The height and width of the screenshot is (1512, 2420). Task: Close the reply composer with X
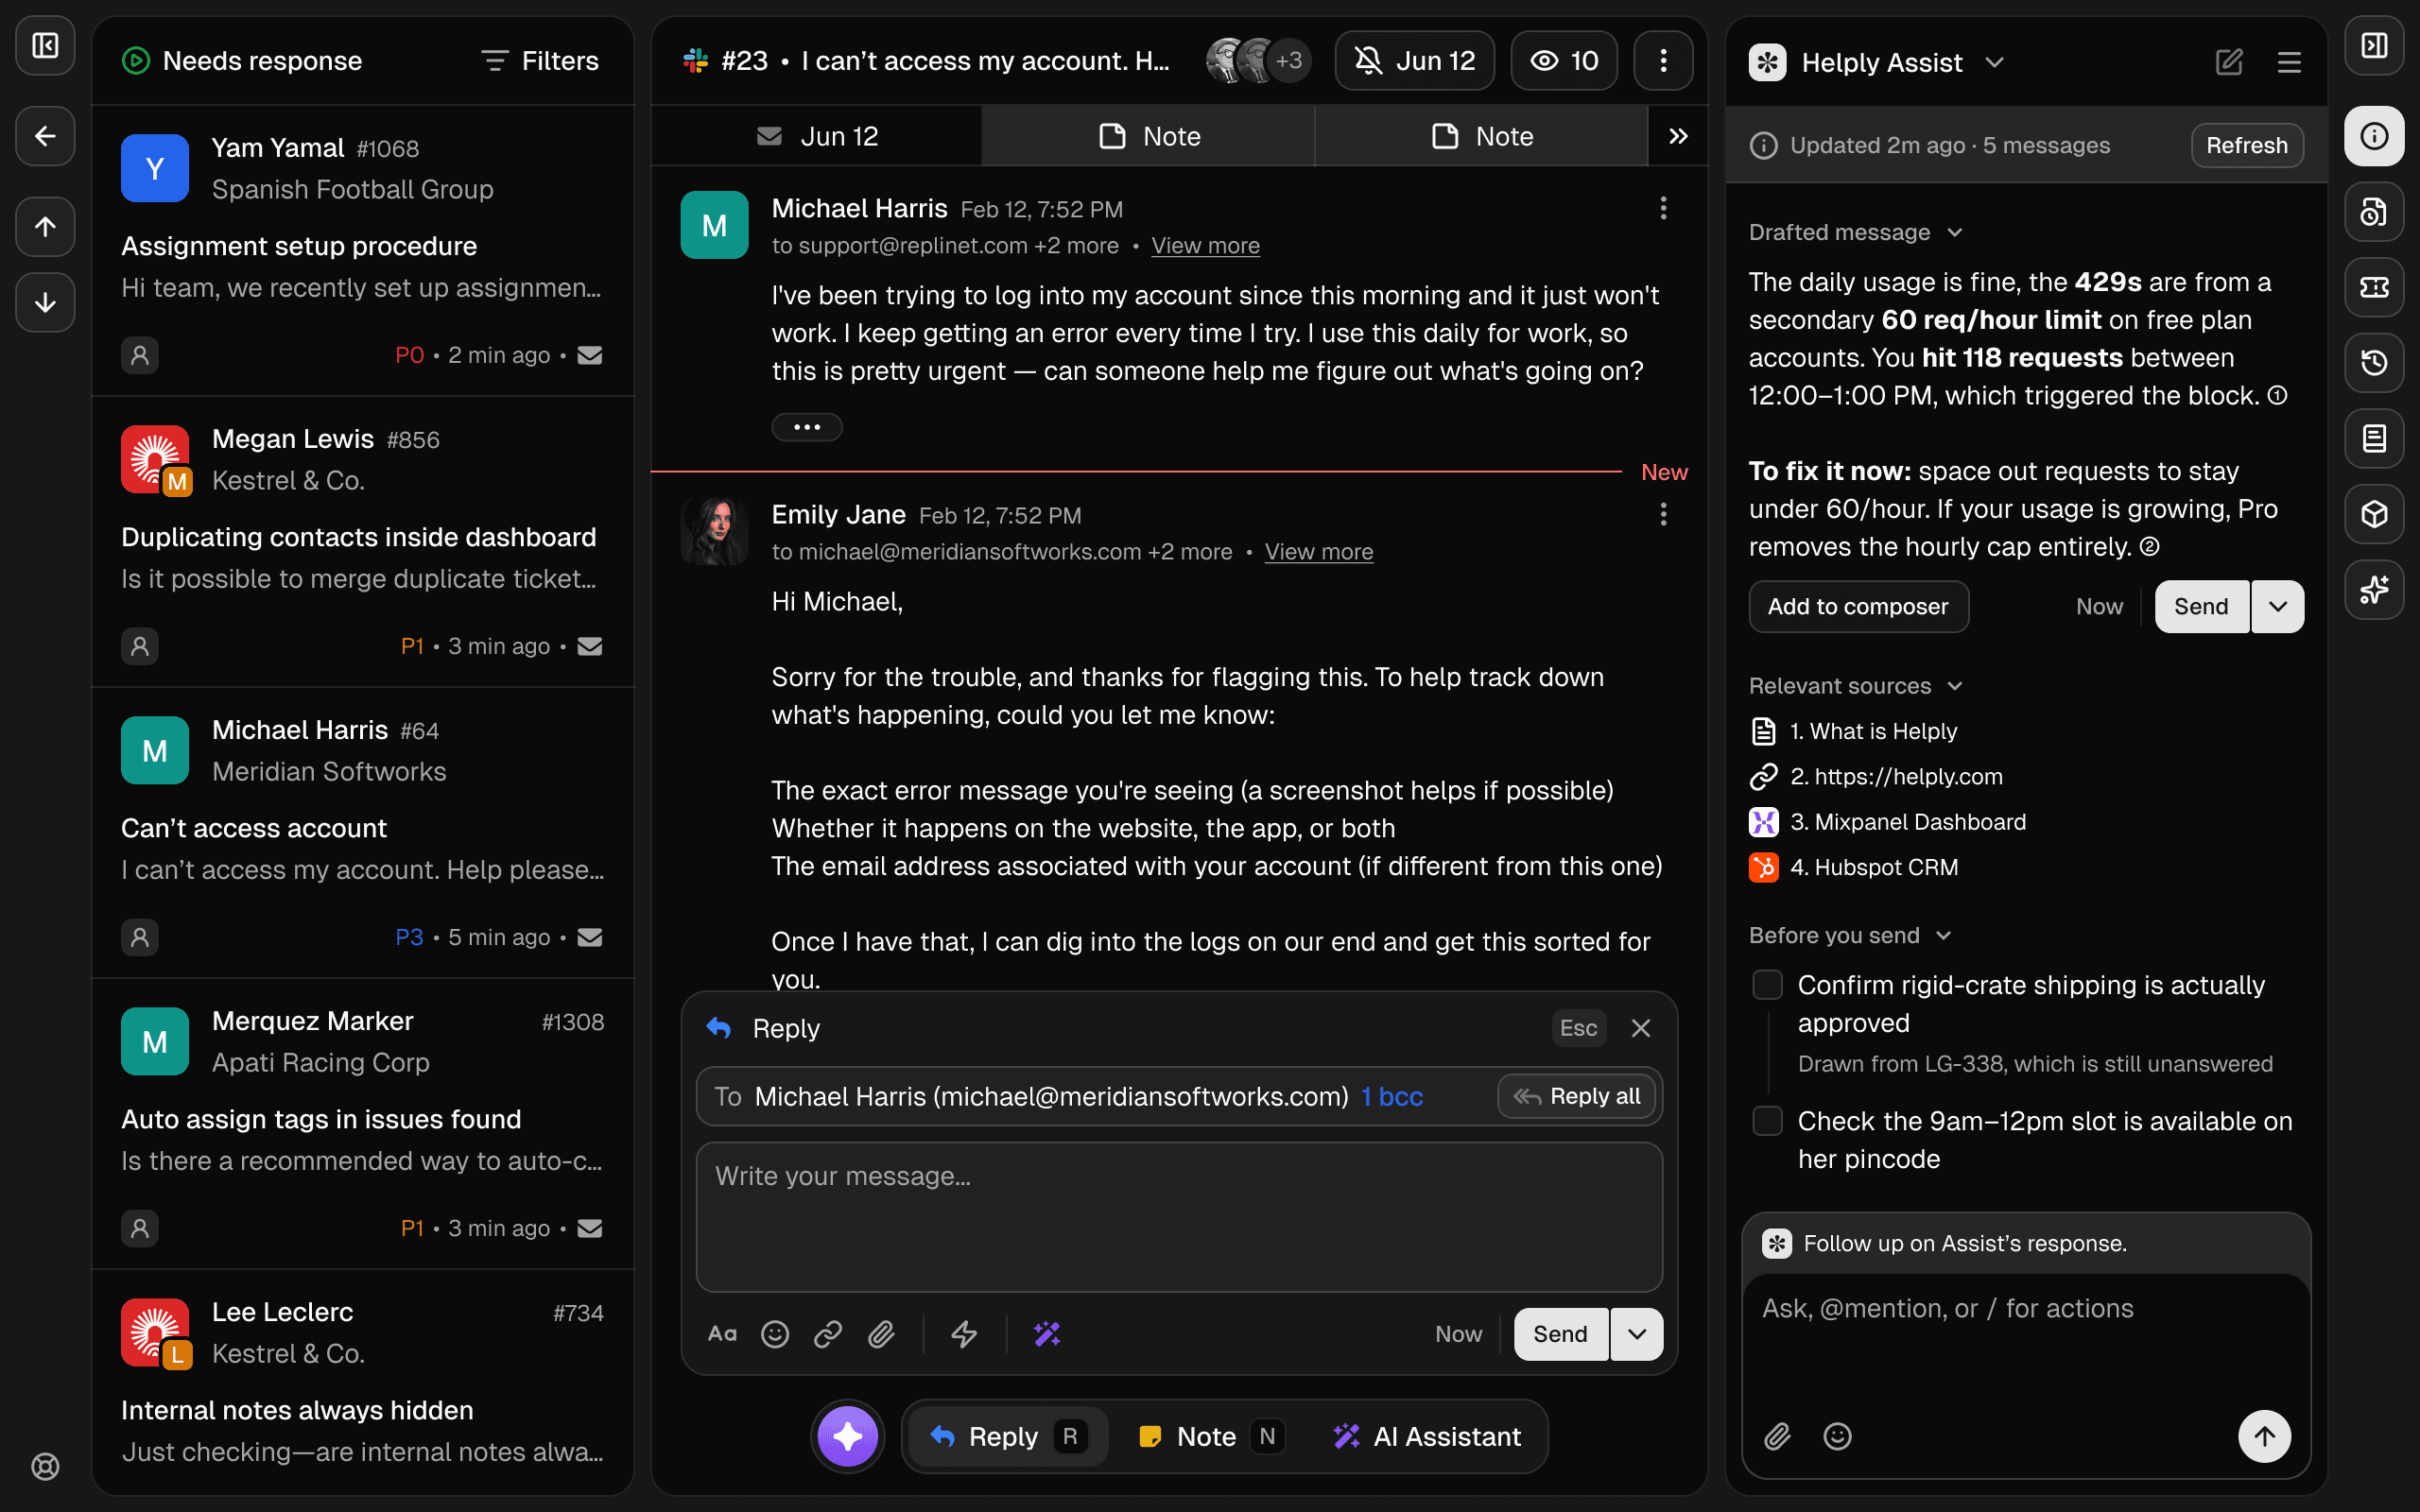pos(1640,1028)
